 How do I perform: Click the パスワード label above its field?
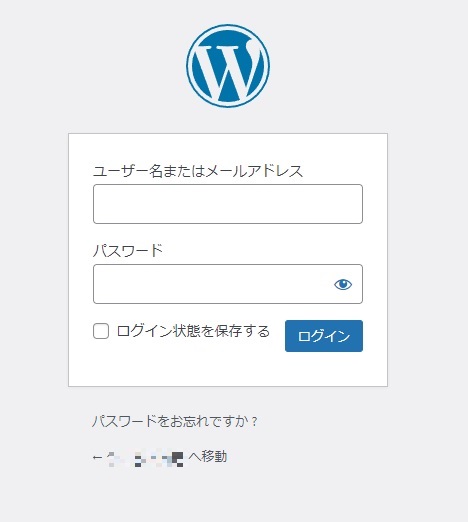pyautogui.click(x=128, y=251)
